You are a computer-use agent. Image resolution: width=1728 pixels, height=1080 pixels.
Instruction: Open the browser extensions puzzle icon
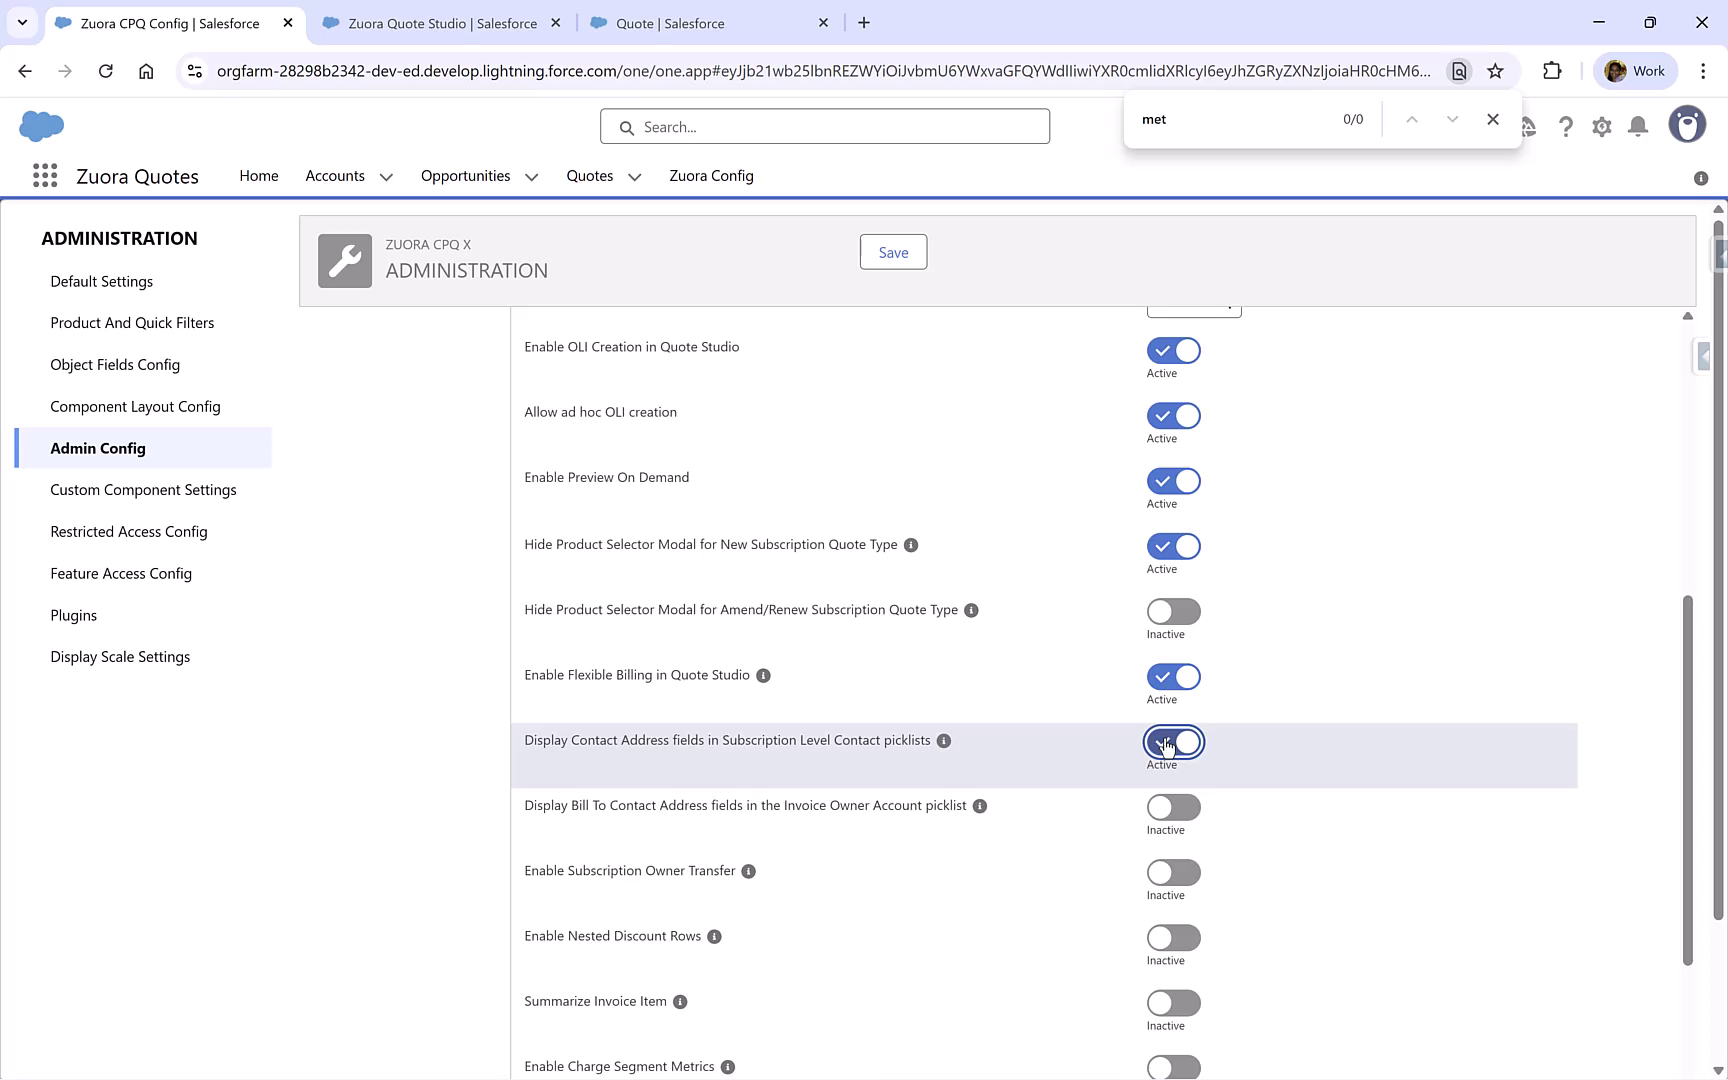click(x=1552, y=71)
